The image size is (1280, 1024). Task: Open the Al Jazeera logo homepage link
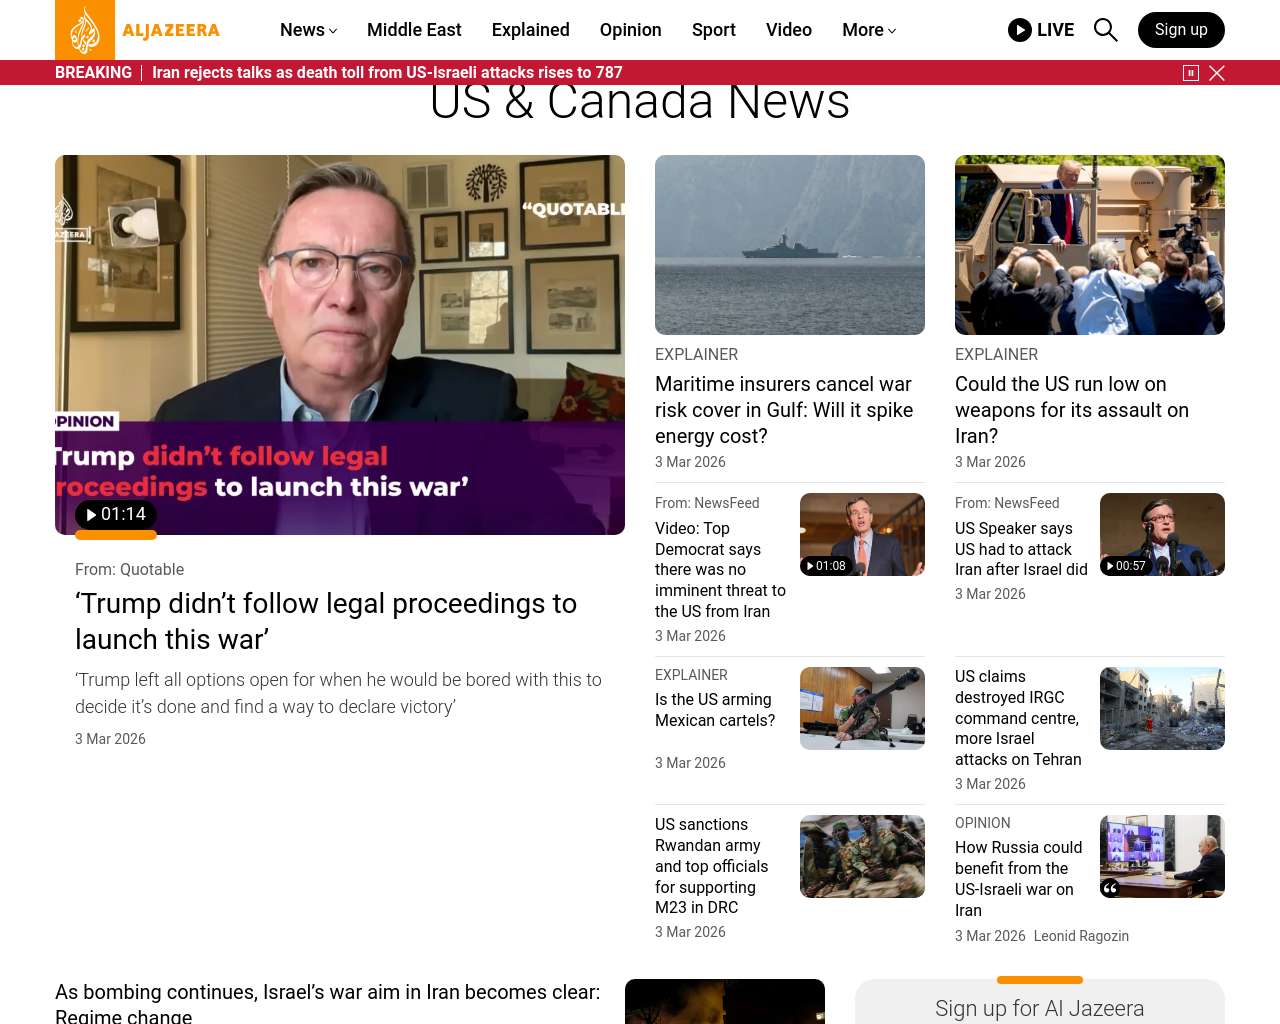(x=138, y=30)
